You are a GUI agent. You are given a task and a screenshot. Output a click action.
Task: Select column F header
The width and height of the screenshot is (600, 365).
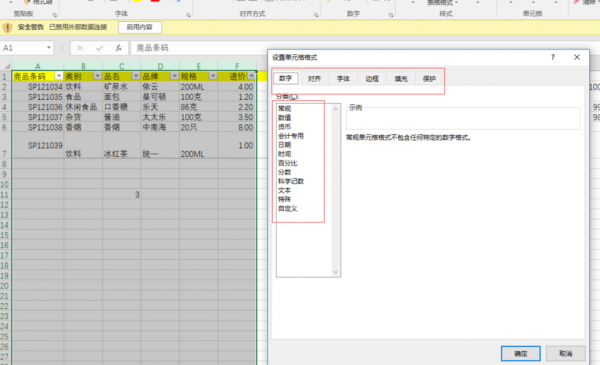tap(237, 66)
